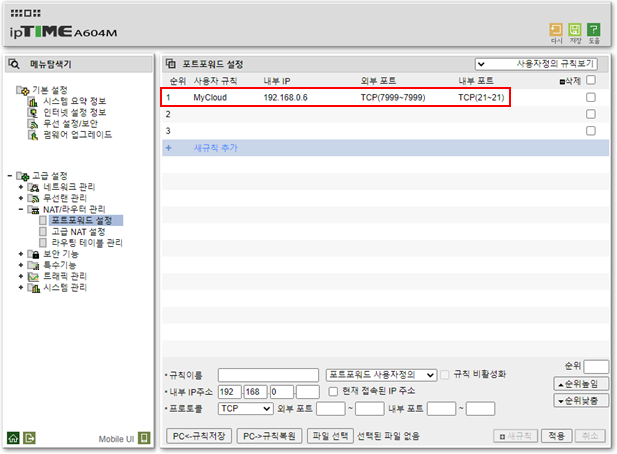Click the 무선 설정/보안 icon

pyautogui.click(x=33, y=124)
